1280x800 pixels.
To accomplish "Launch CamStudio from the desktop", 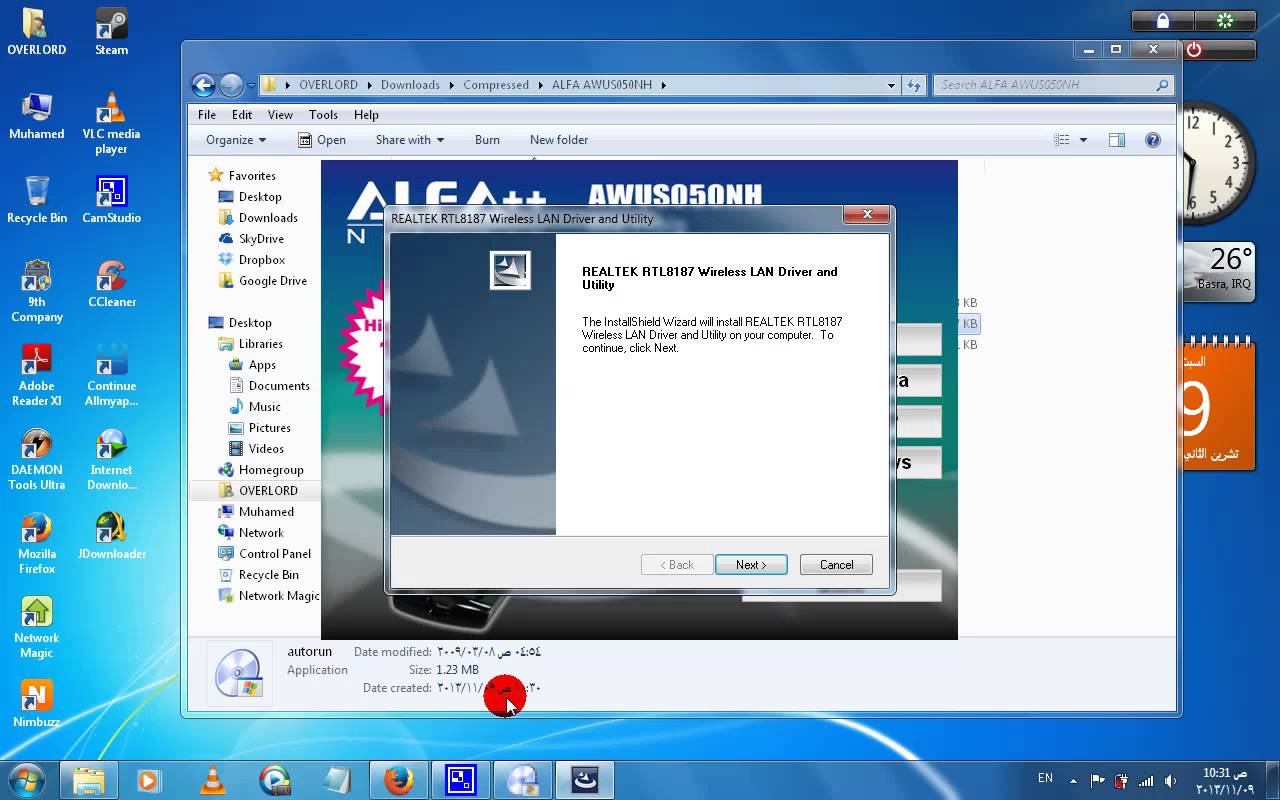I will [111, 200].
